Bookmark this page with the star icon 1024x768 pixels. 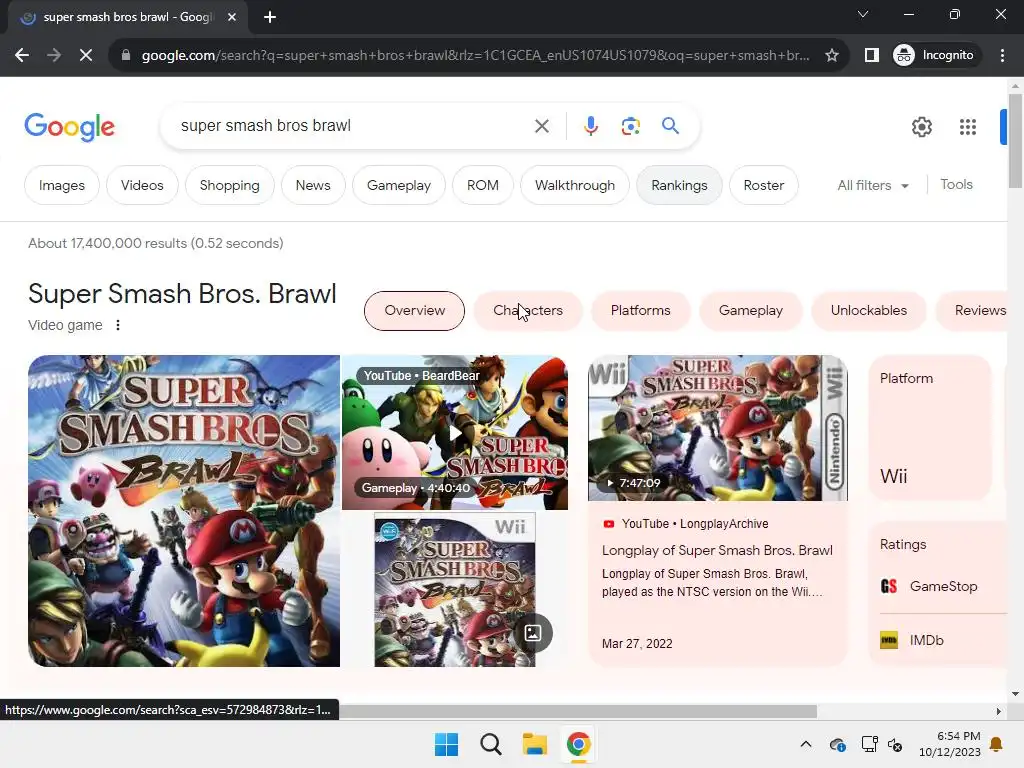(831, 56)
